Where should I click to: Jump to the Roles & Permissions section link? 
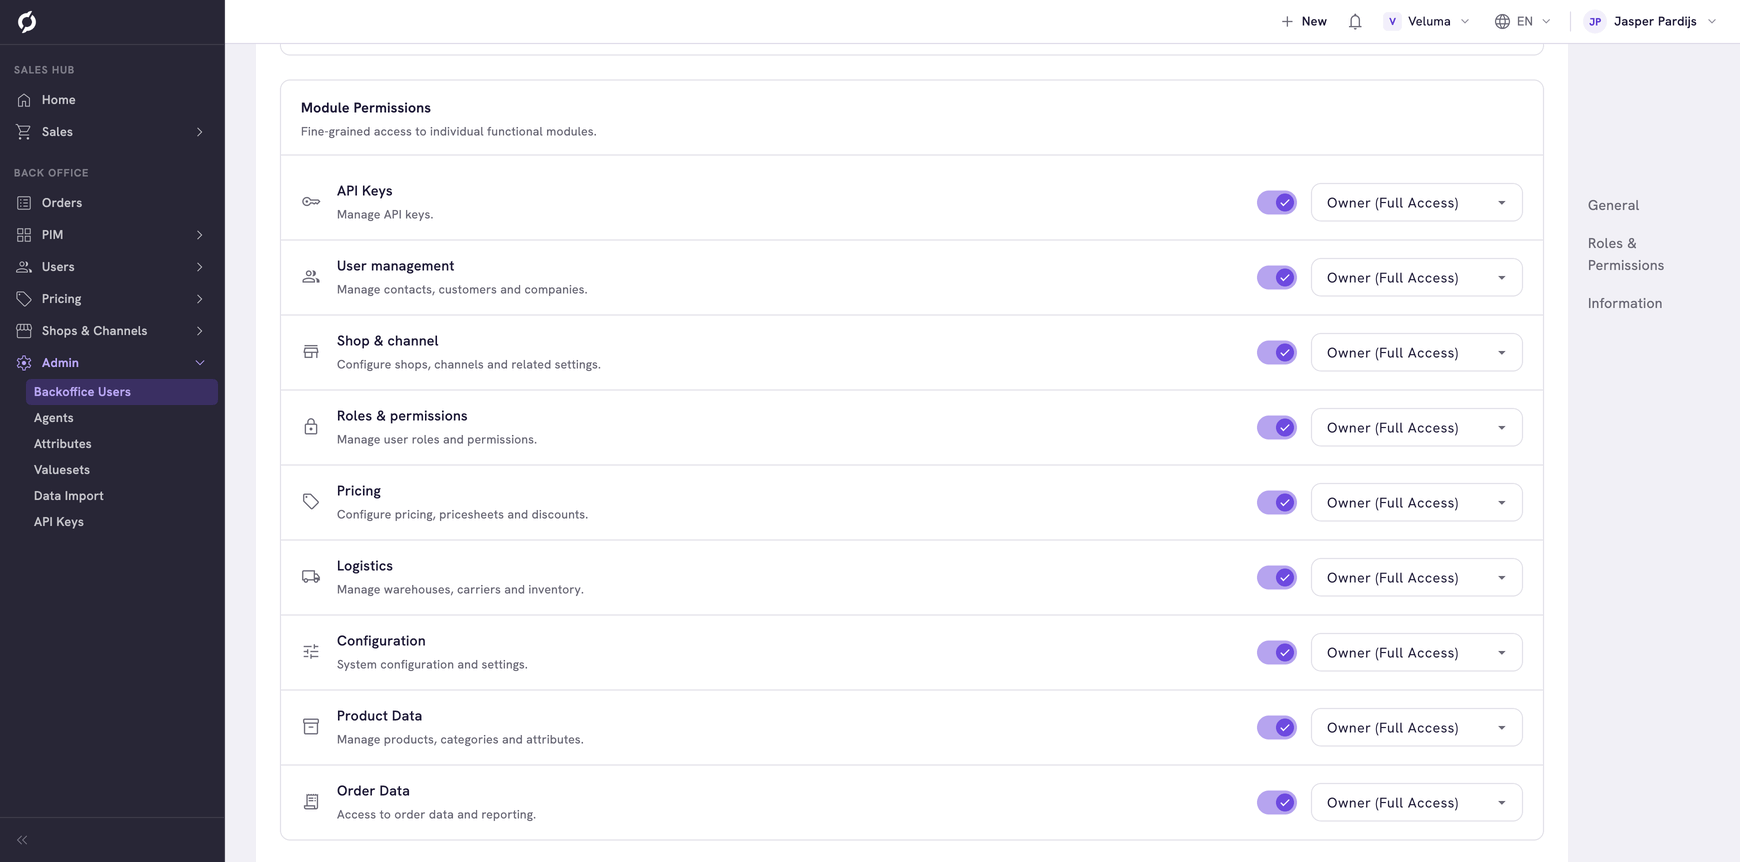pyautogui.click(x=1626, y=254)
